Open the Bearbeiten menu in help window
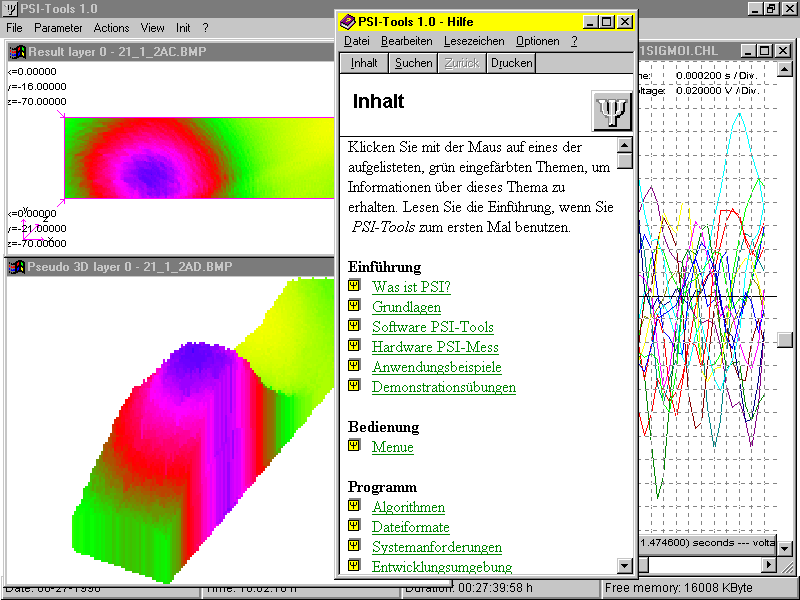This screenshot has width=800, height=600. click(406, 41)
